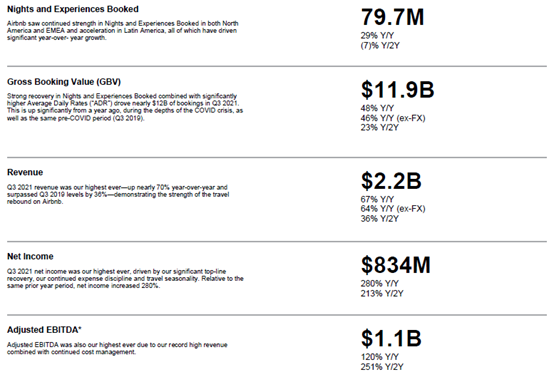Select the $11.9B figure
The width and height of the screenshot is (554, 377).
coord(397,90)
